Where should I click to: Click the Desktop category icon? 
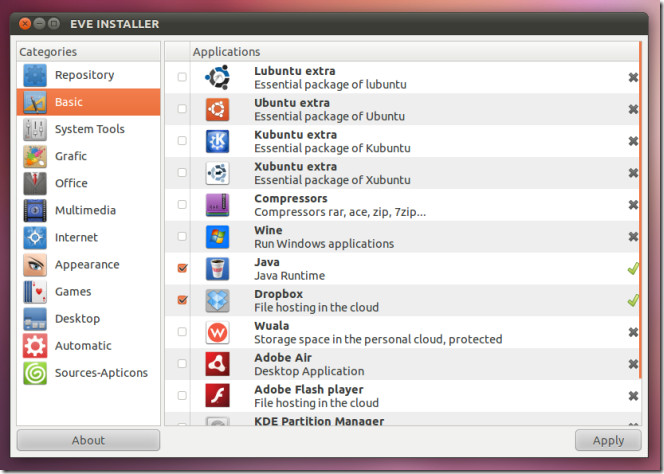(35, 319)
